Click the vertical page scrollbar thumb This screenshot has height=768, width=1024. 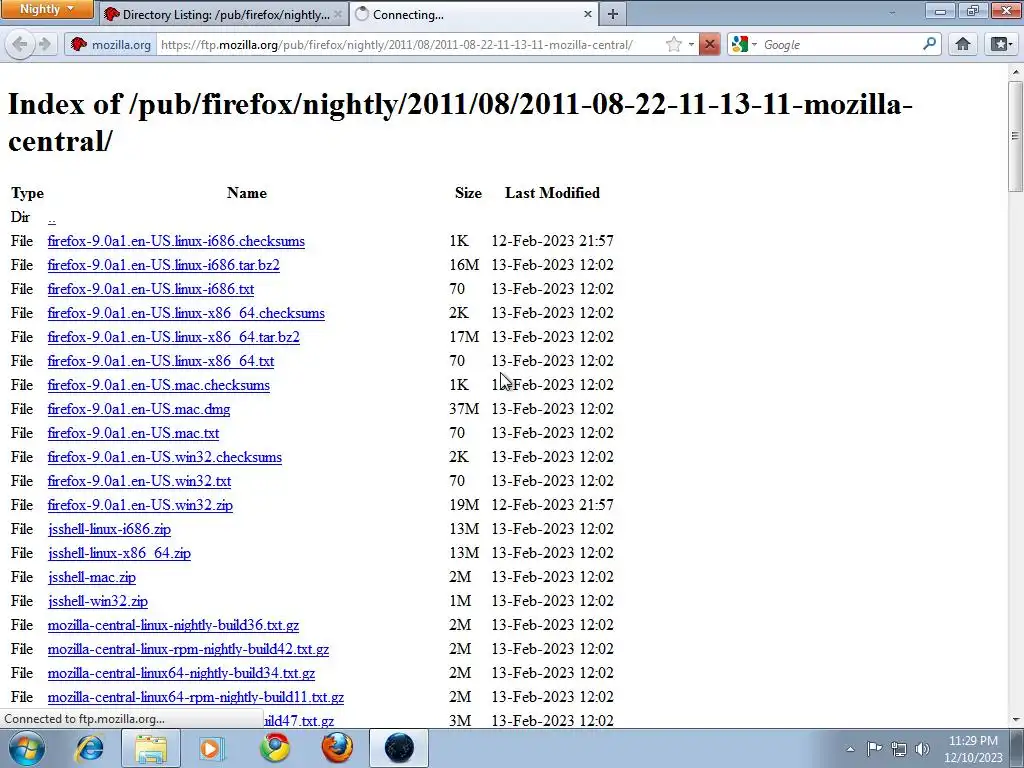tap(1016, 136)
